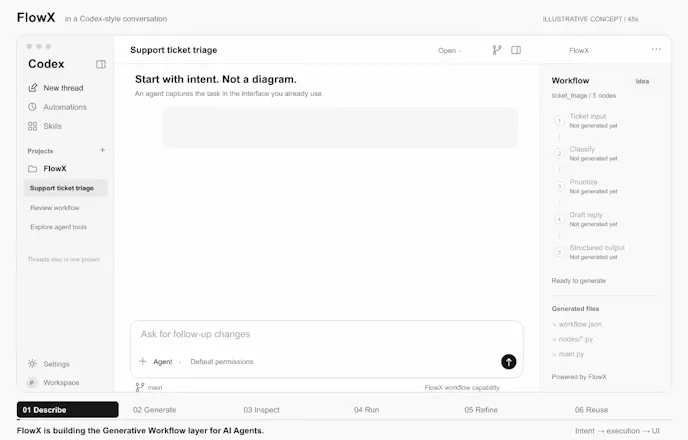Image resolution: width=688 pixels, height=440 pixels.
Task: Open the Review workflow thread
Action: [55, 207]
